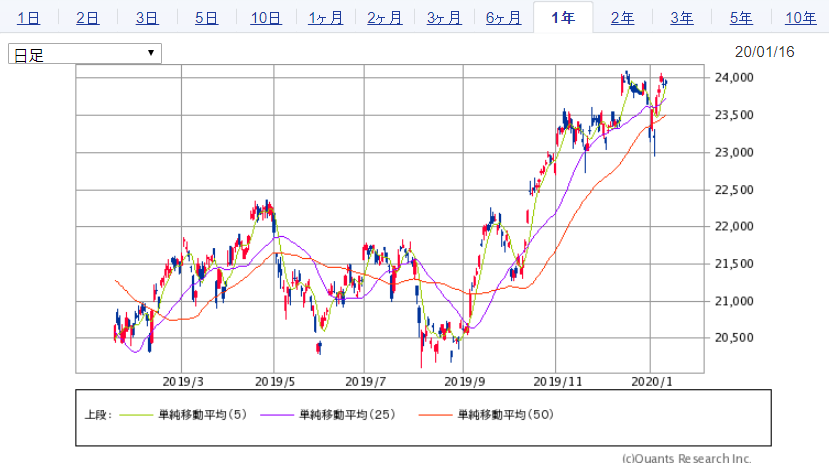Screen dimensions: 829x468
Task: Click the orange 50-day moving average legend line
Action: pyautogui.click(x=435, y=415)
